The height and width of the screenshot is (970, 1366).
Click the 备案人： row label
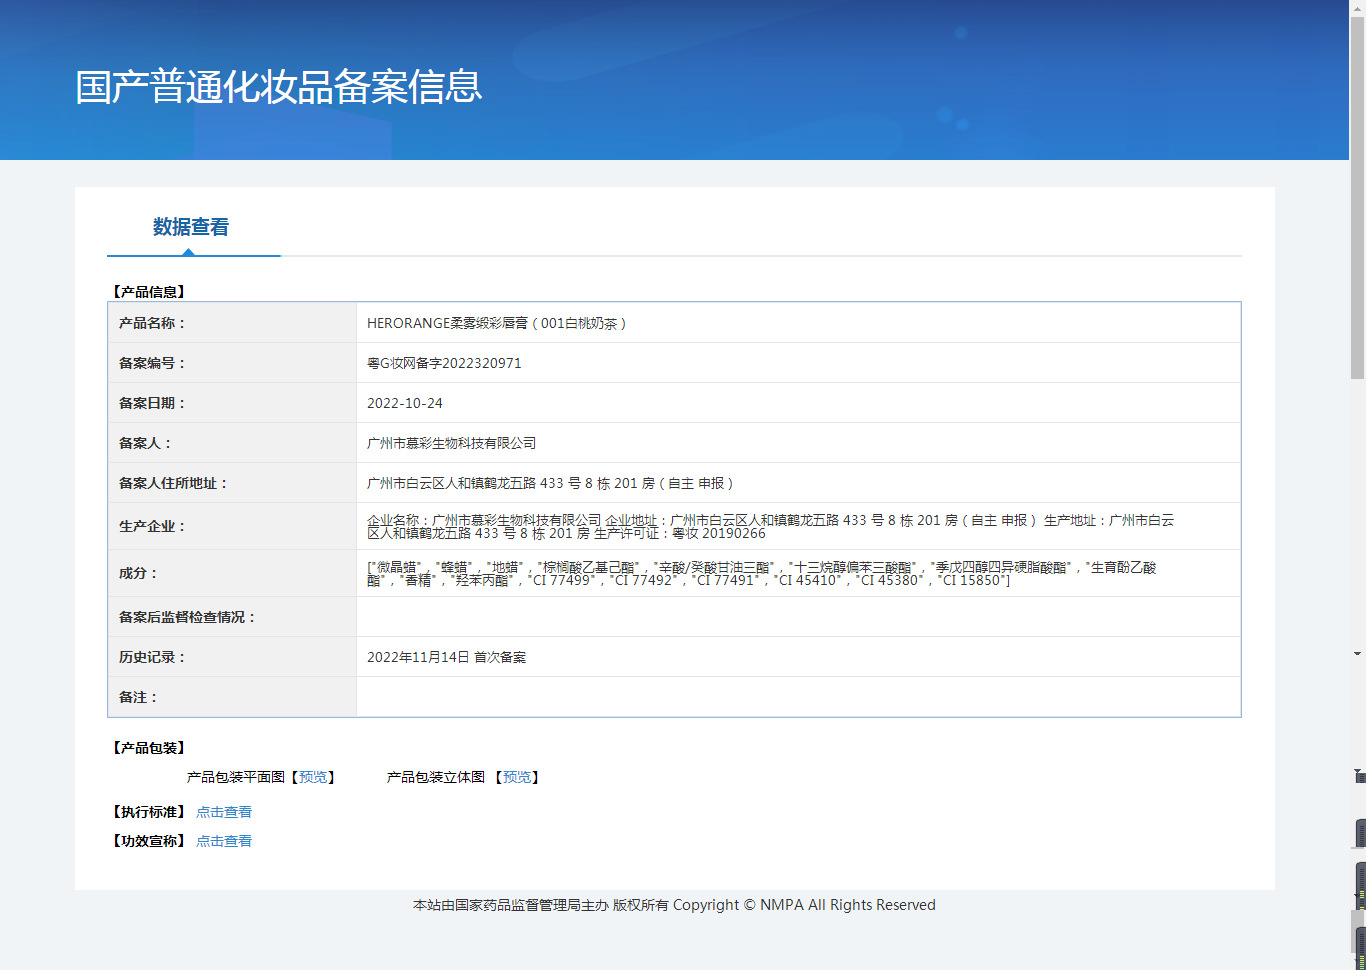(146, 443)
